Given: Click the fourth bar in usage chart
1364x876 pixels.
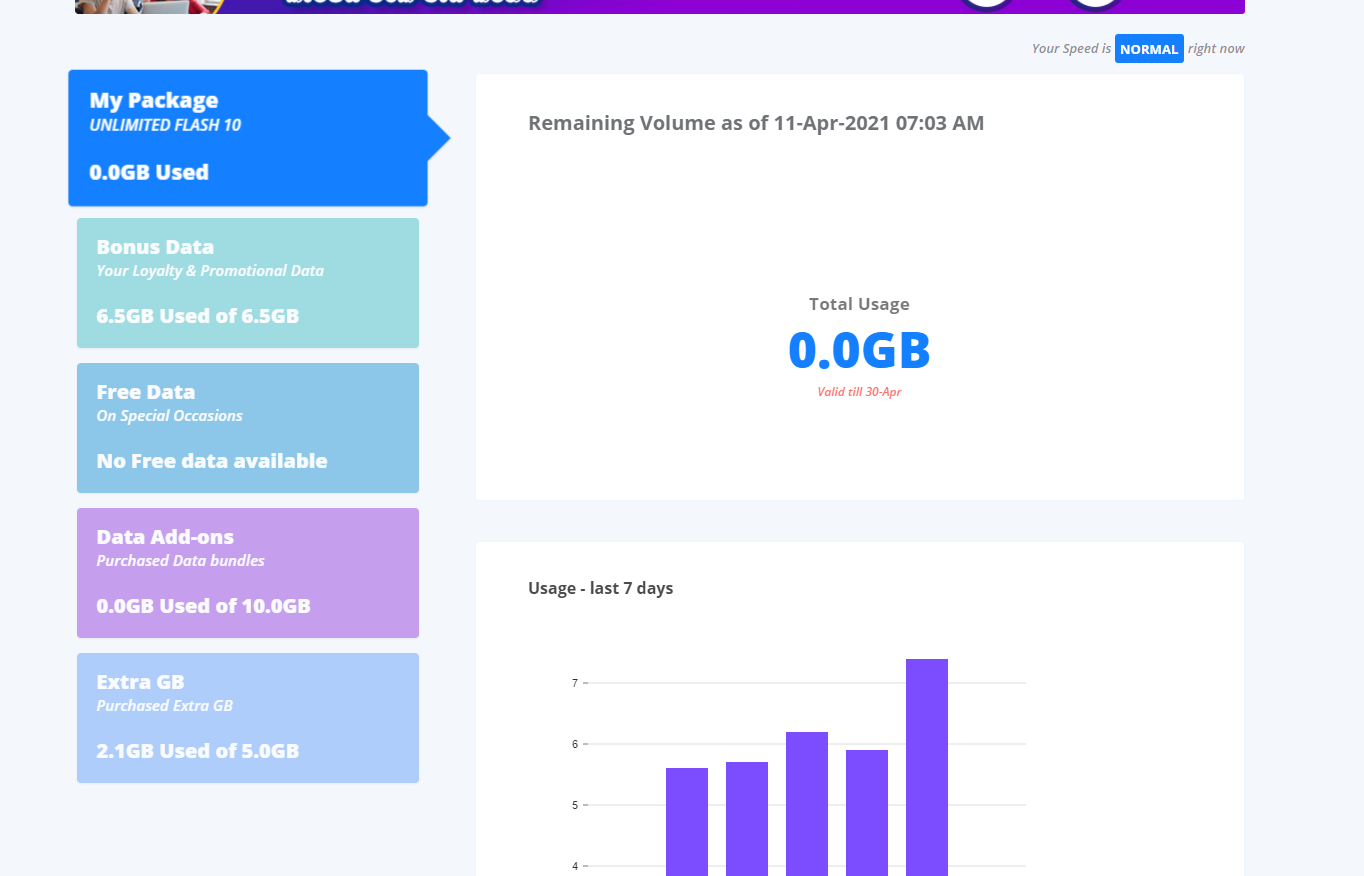Looking at the screenshot, I should [x=867, y=813].
